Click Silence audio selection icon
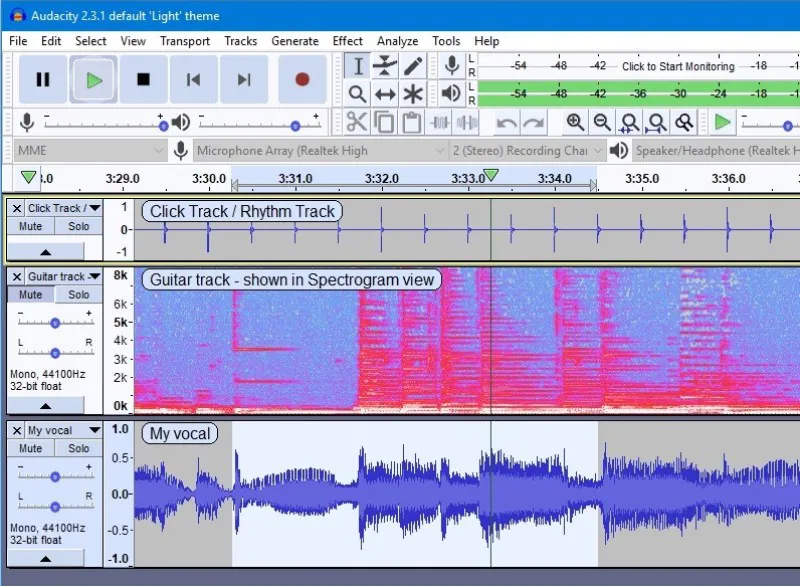 467,122
